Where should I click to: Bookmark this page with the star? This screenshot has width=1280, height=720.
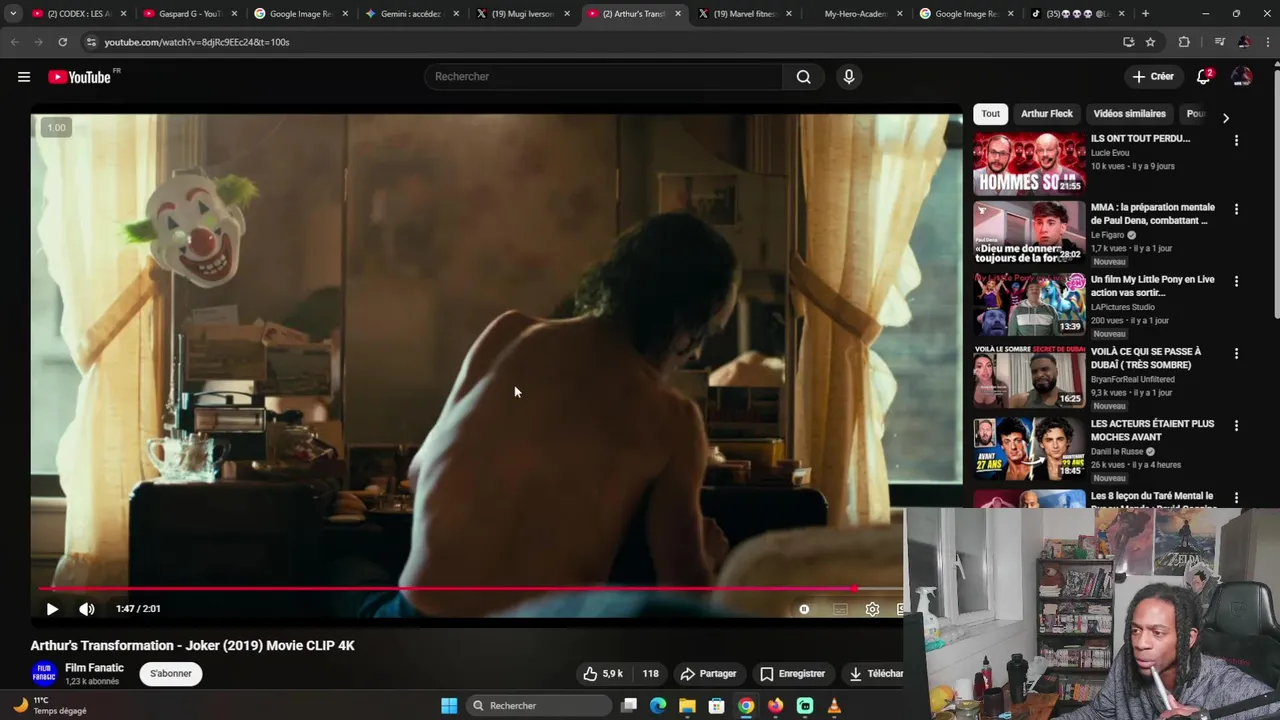(1150, 42)
